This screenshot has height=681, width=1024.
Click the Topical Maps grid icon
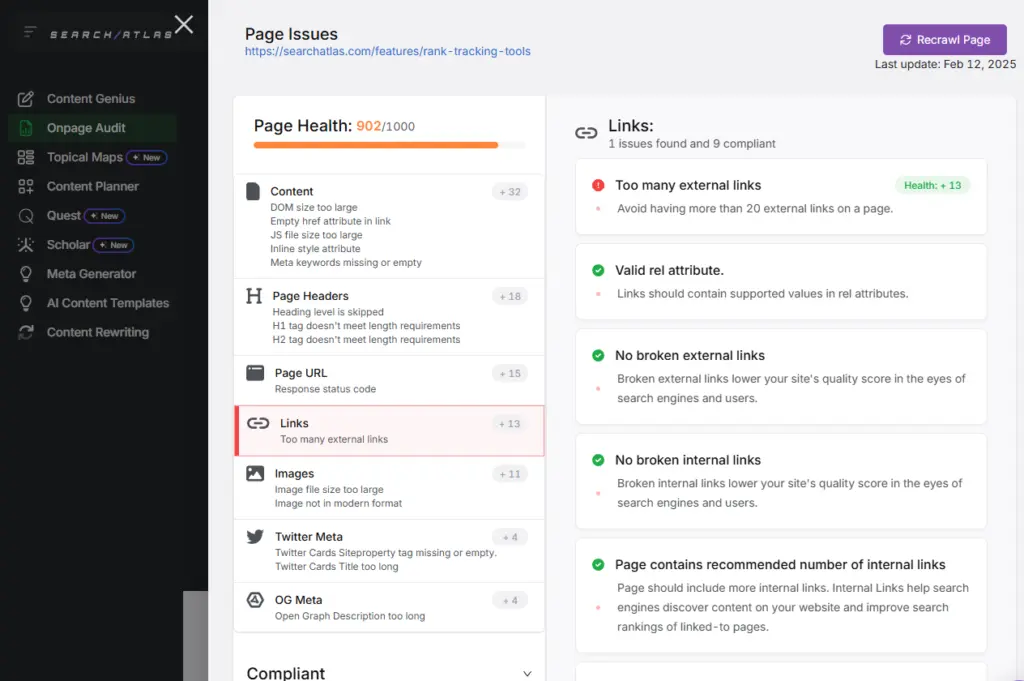25,157
